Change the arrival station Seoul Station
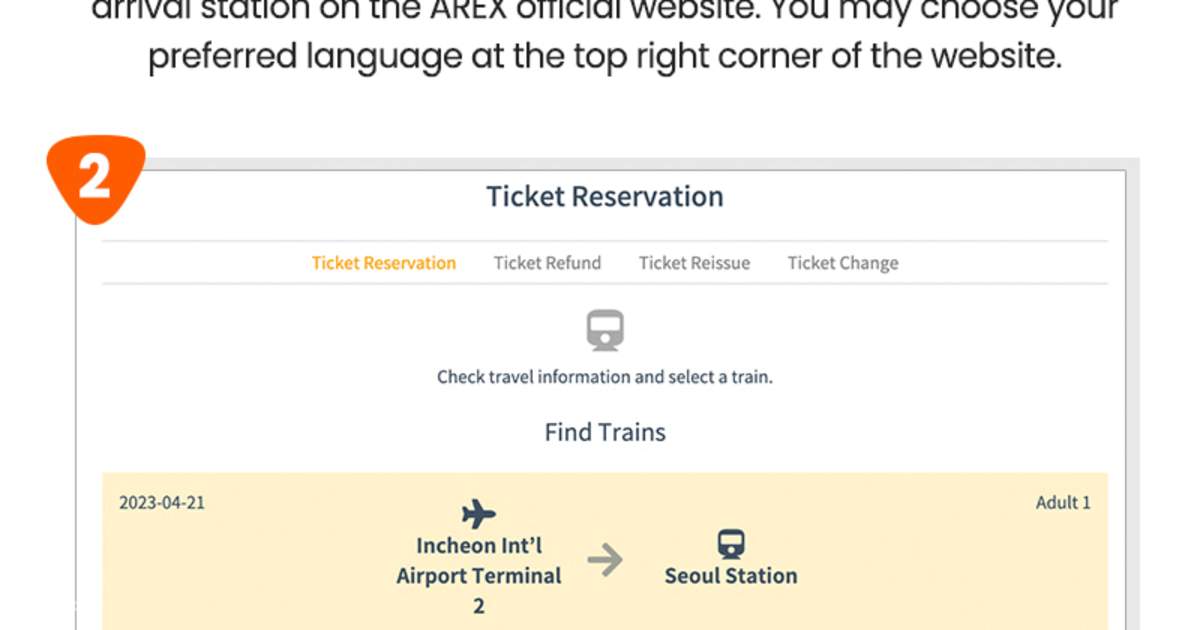Viewport: 1200px width, 630px height. coord(732,575)
